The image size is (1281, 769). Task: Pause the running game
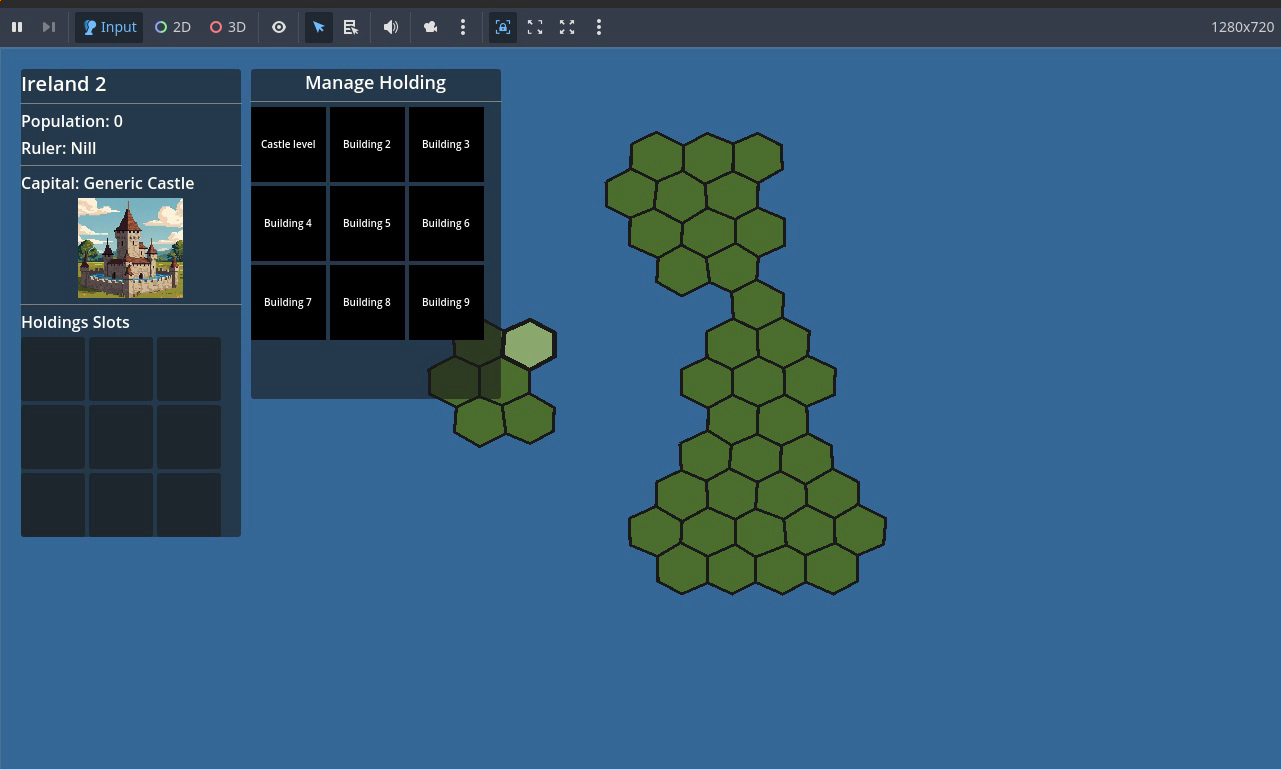point(17,27)
